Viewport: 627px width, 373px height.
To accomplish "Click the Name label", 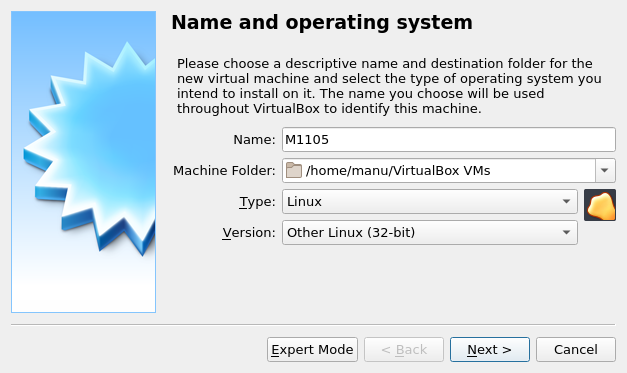I will (254, 140).
